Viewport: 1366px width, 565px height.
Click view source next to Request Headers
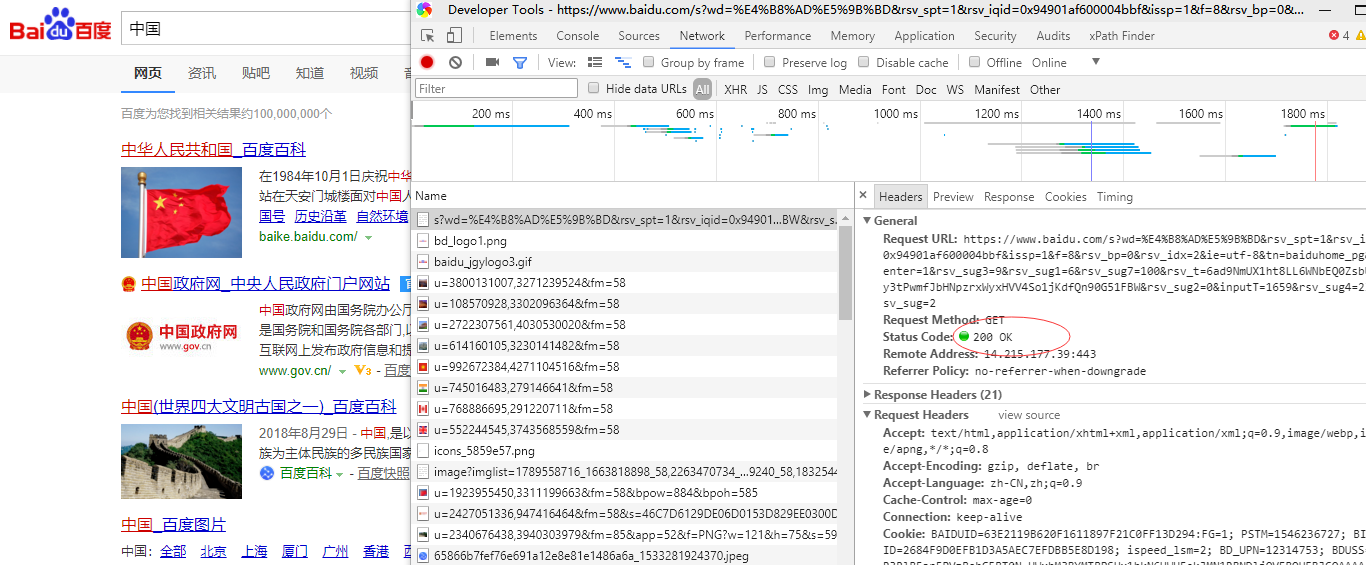(1029, 415)
